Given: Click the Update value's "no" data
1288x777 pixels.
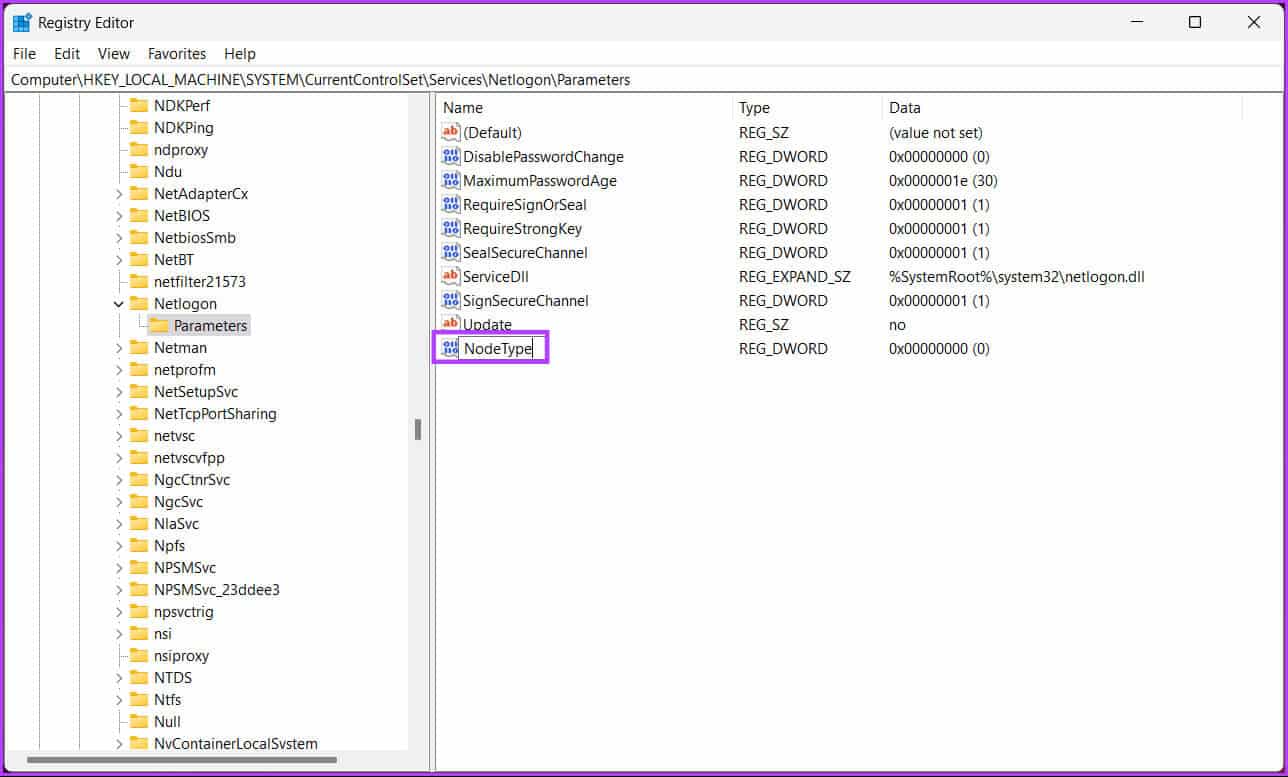Looking at the screenshot, I should (897, 324).
